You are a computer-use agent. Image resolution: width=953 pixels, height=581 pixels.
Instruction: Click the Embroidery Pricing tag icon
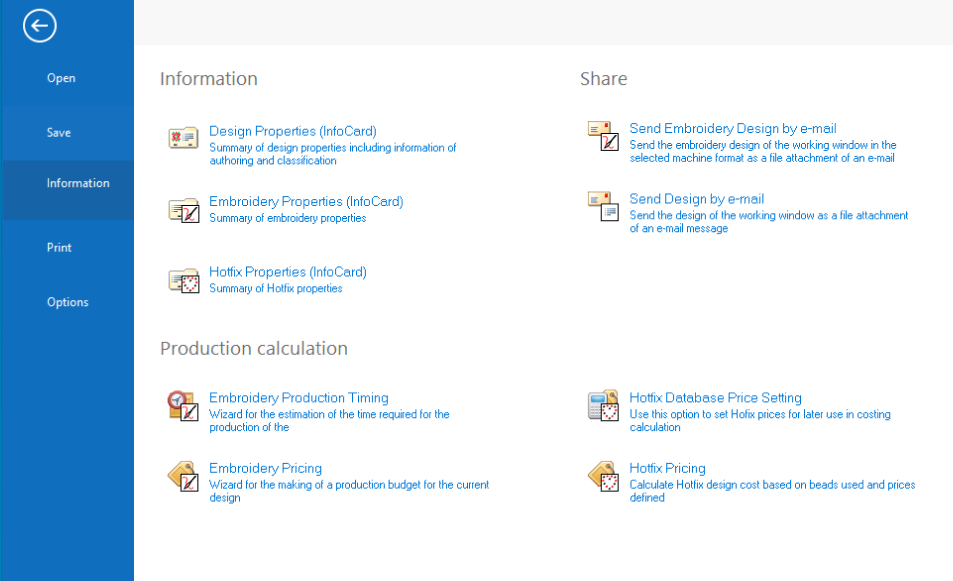183,477
